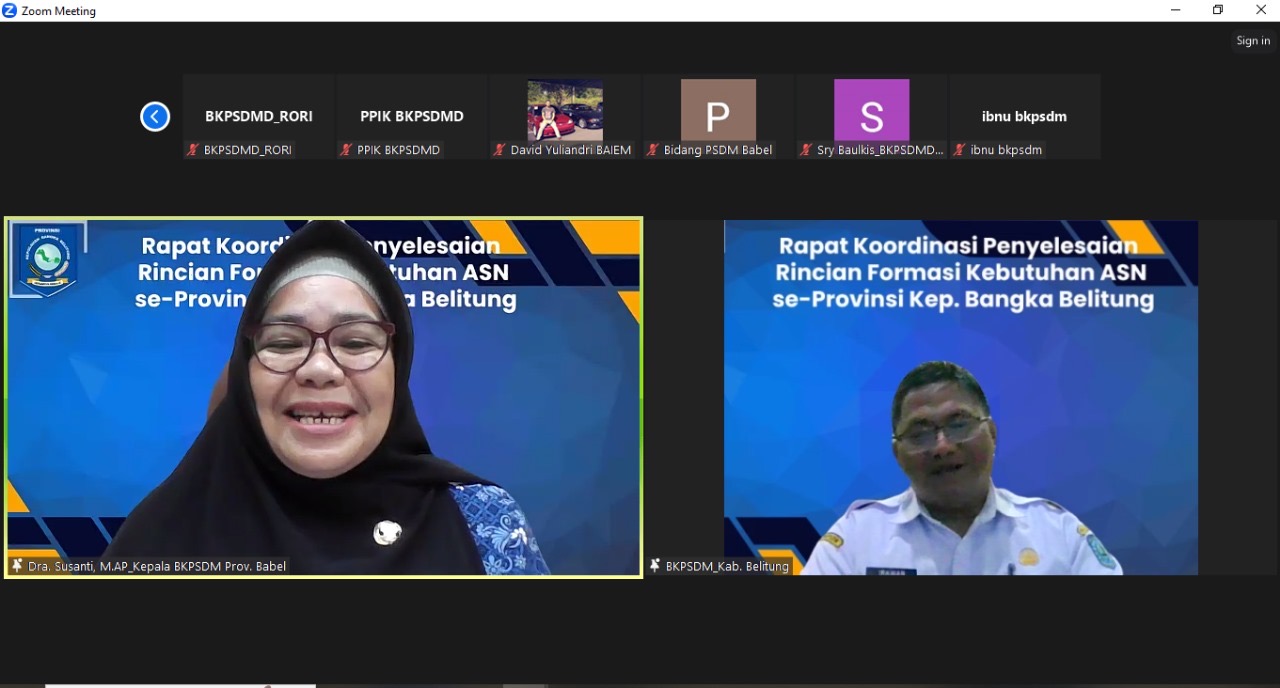The width and height of the screenshot is (1280, 688).
Task: Click the Zoom logo in title bar
Action: click(x=10, y=10)
